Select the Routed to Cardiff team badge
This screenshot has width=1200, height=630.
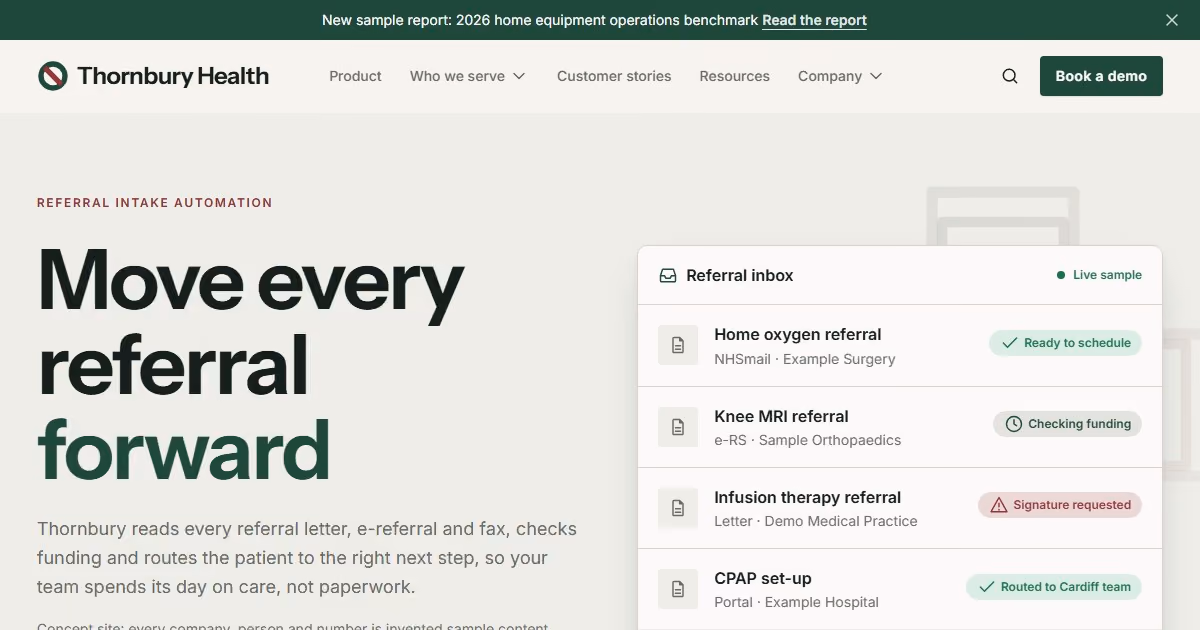[1054, 587]
